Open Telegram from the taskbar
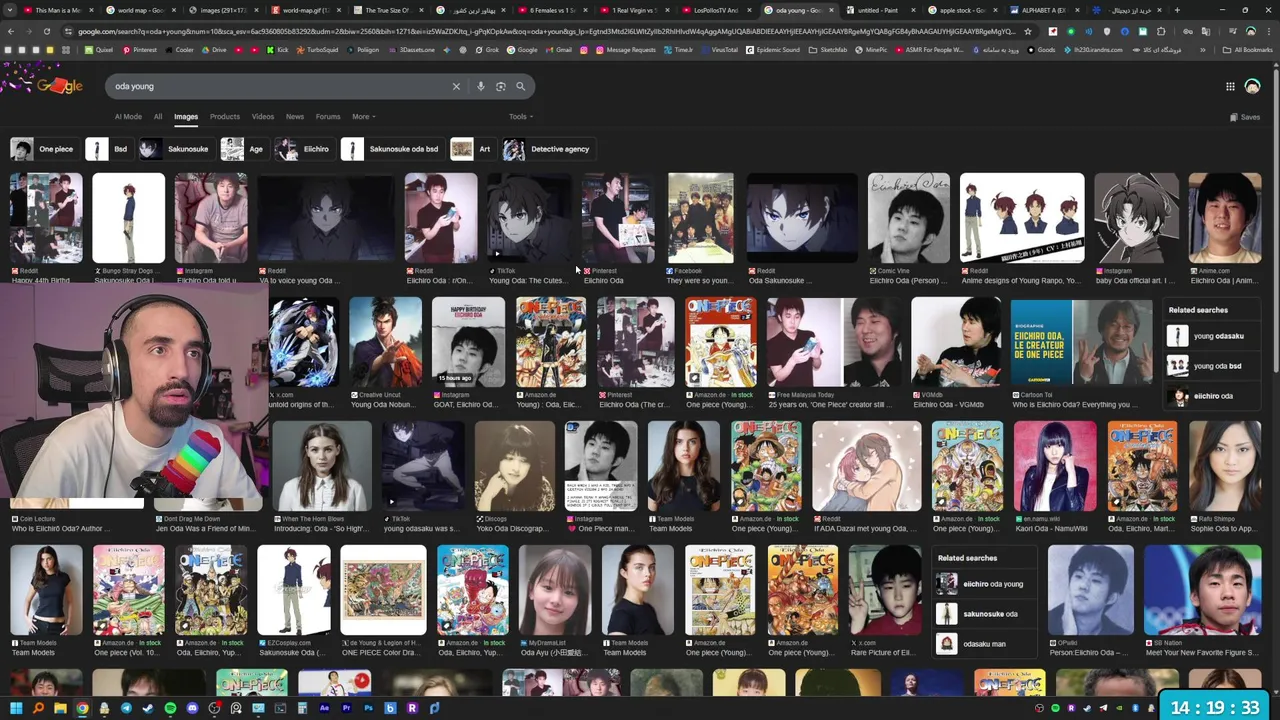1280x720 pixels. coord(126,708)
